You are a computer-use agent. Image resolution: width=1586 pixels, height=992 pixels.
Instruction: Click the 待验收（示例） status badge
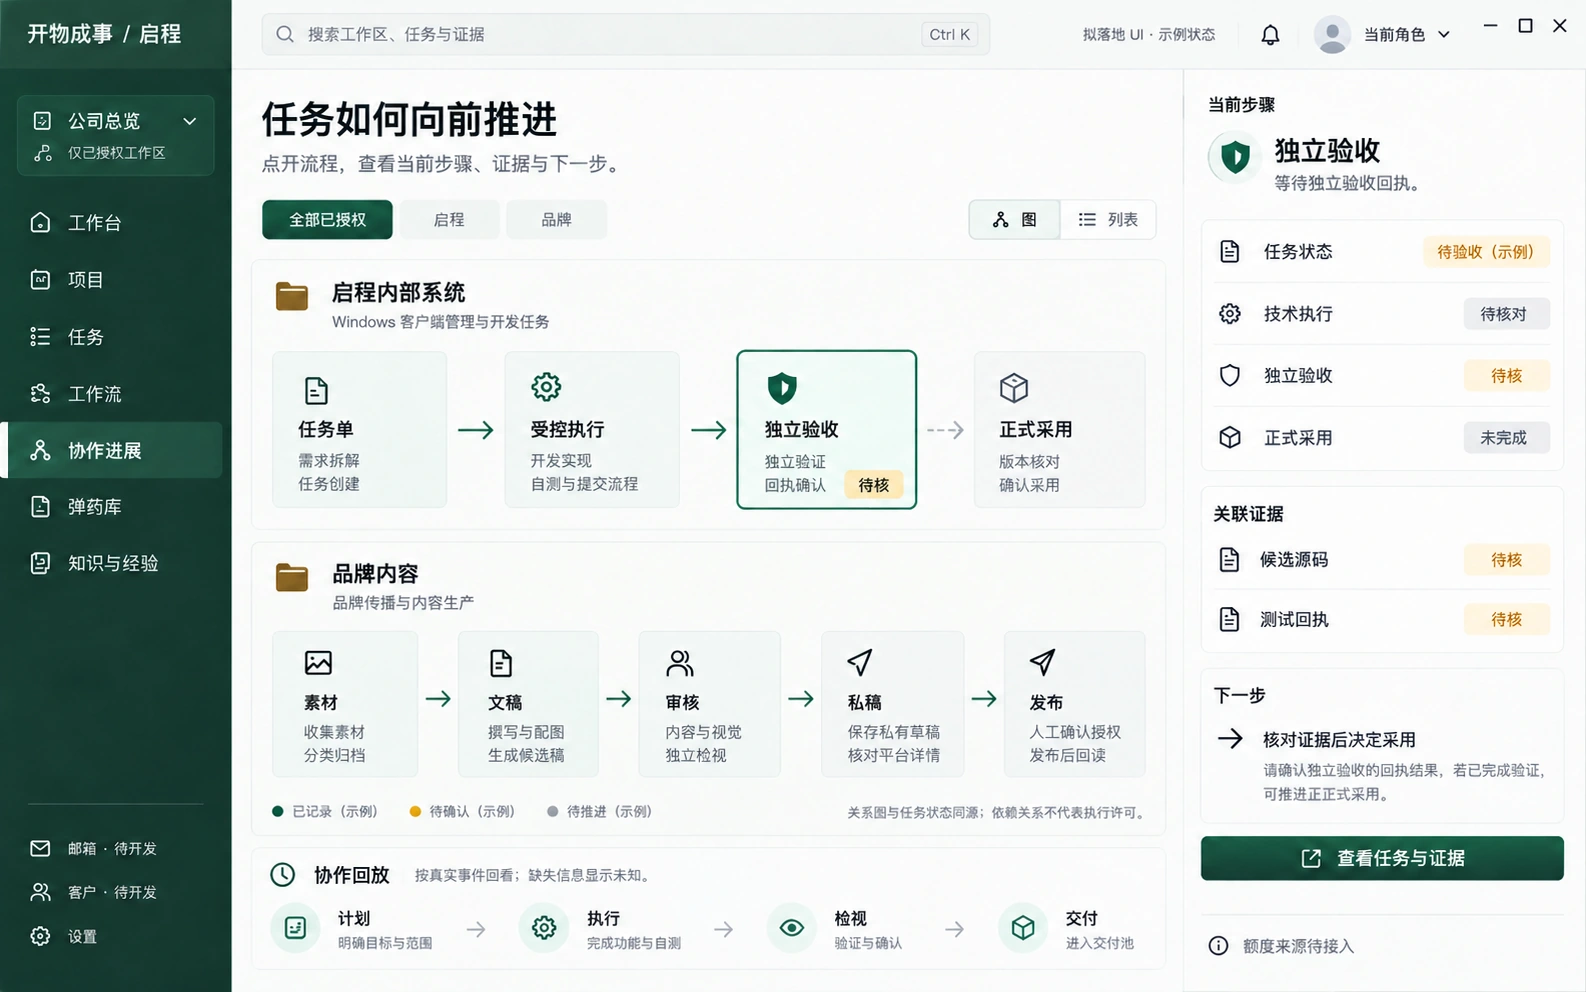coord(1485,252)
